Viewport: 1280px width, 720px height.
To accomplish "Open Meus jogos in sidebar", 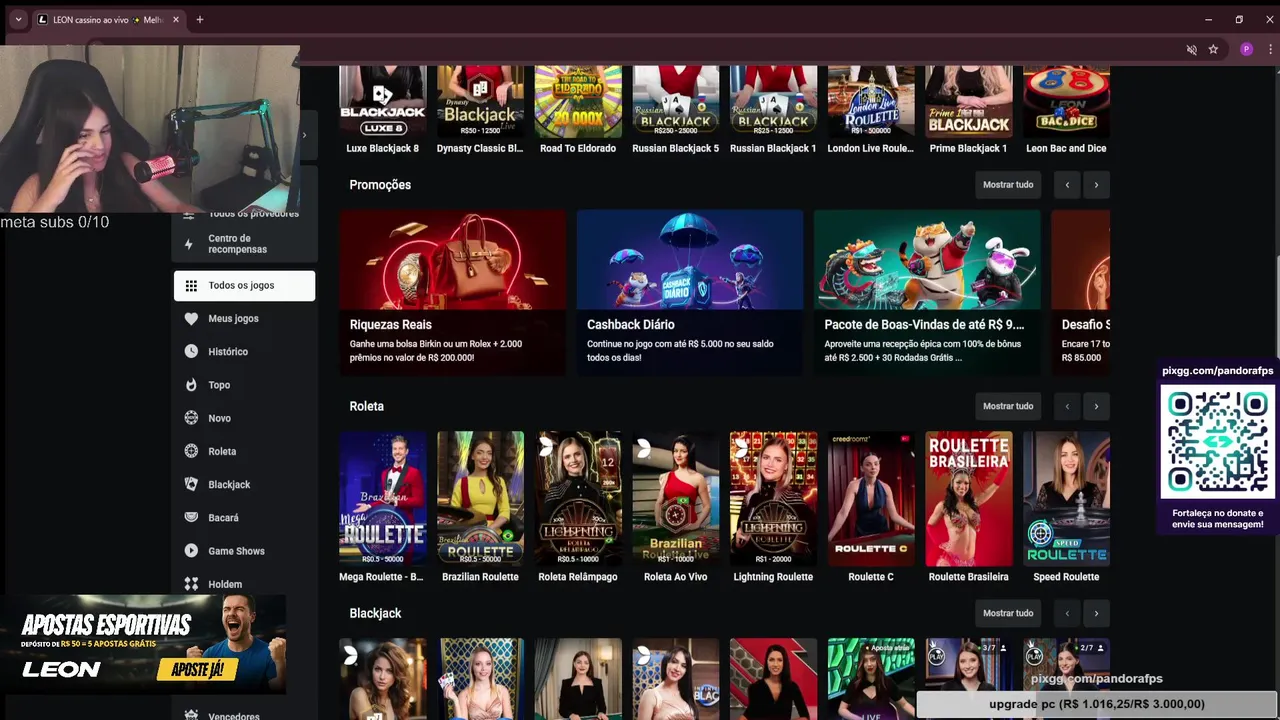I will (x=244, y=319).
